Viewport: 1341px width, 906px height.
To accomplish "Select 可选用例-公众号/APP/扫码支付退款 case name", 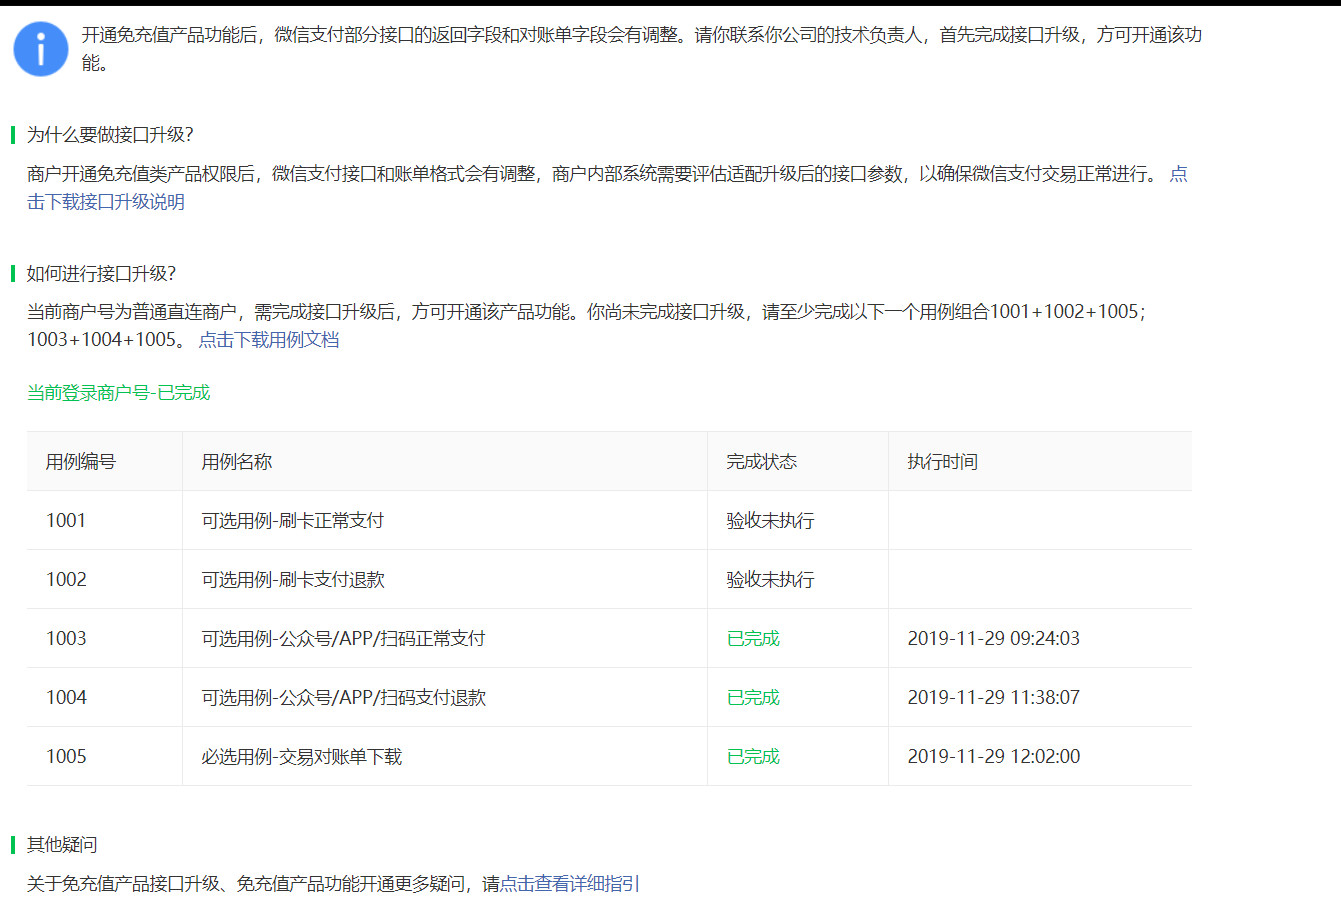I will coord(344,698).
